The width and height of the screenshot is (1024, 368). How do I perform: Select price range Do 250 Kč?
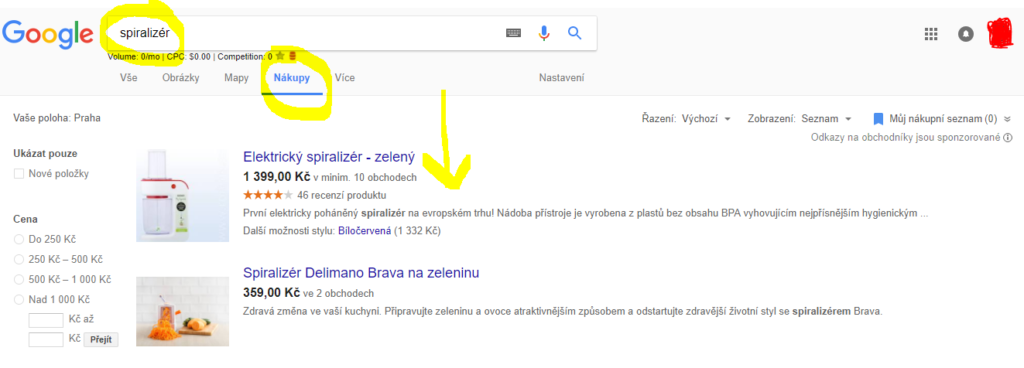(x=19, y=239)
